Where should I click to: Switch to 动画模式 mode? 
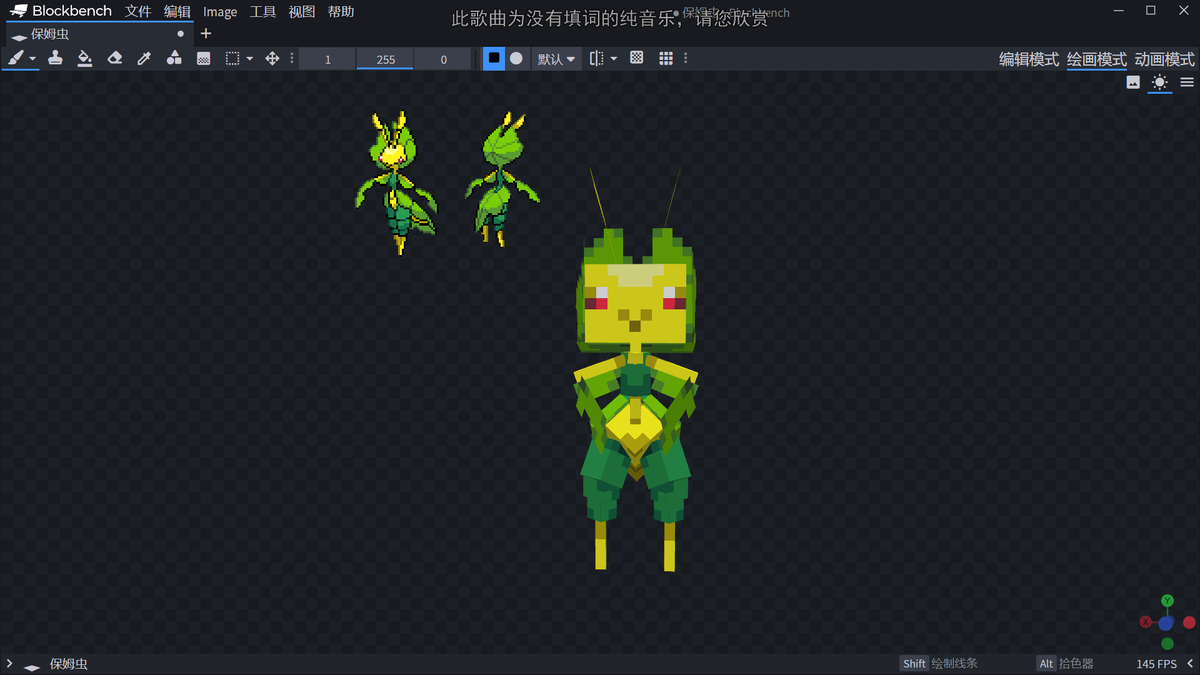(1165, 59)
